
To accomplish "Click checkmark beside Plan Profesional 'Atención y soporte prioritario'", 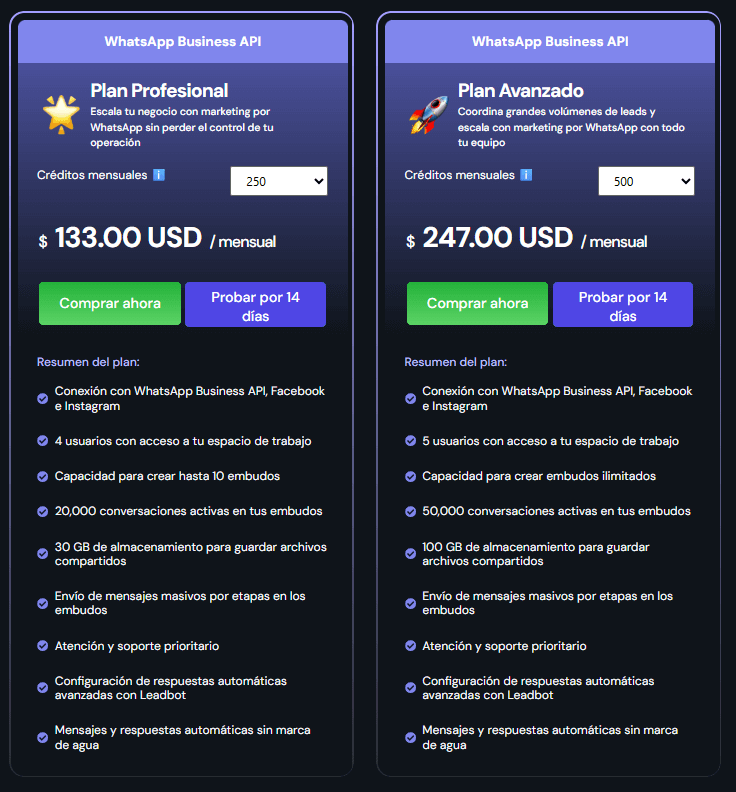I will click(43, 646).
